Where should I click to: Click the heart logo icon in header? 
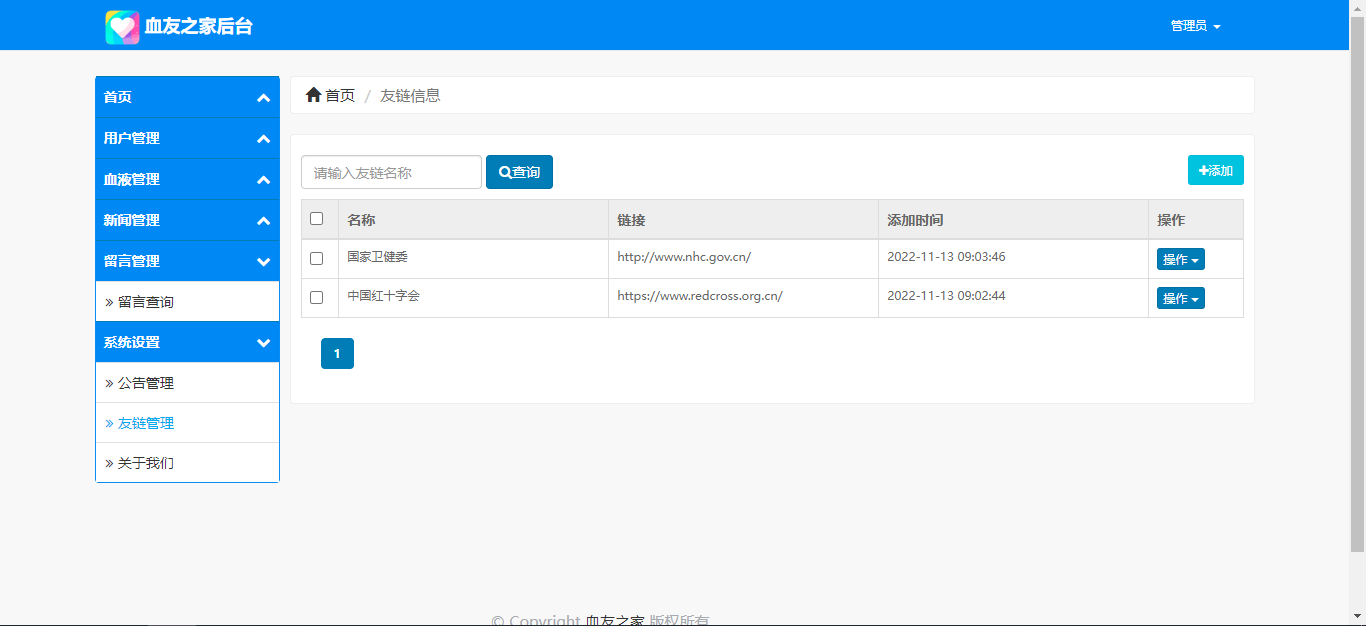click(x=122, y=27)
